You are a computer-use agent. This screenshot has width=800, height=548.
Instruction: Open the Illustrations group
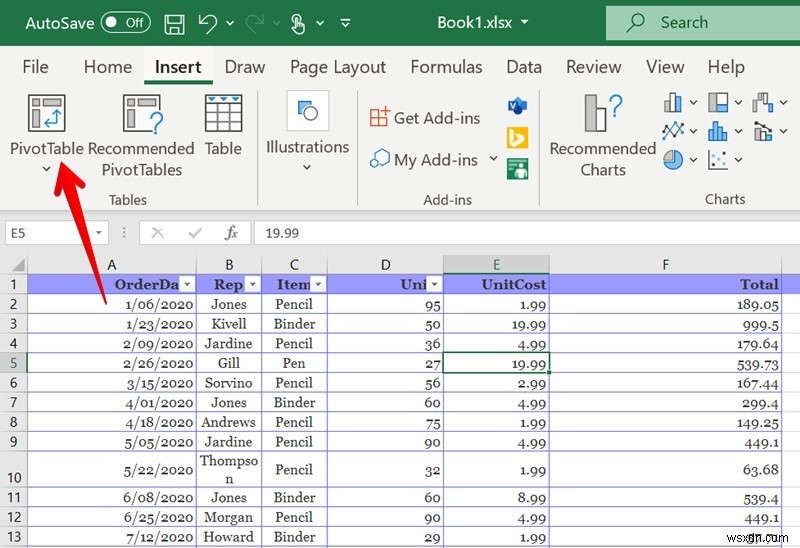[307, 131]
